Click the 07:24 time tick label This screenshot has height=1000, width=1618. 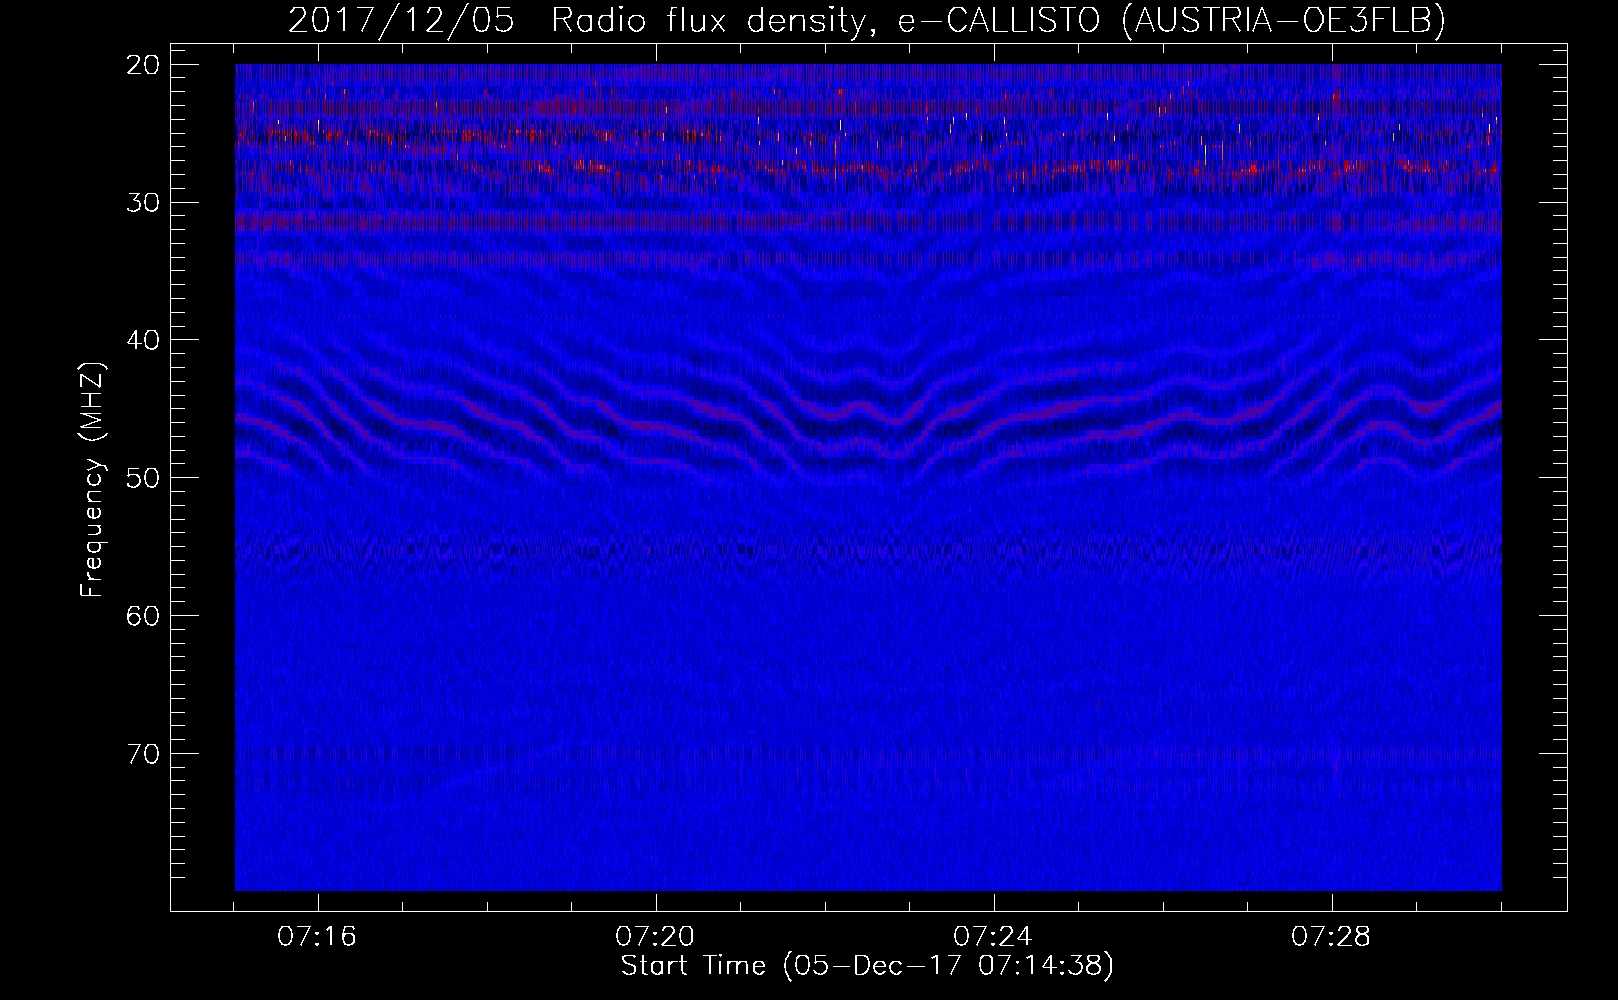pos(994,937)
